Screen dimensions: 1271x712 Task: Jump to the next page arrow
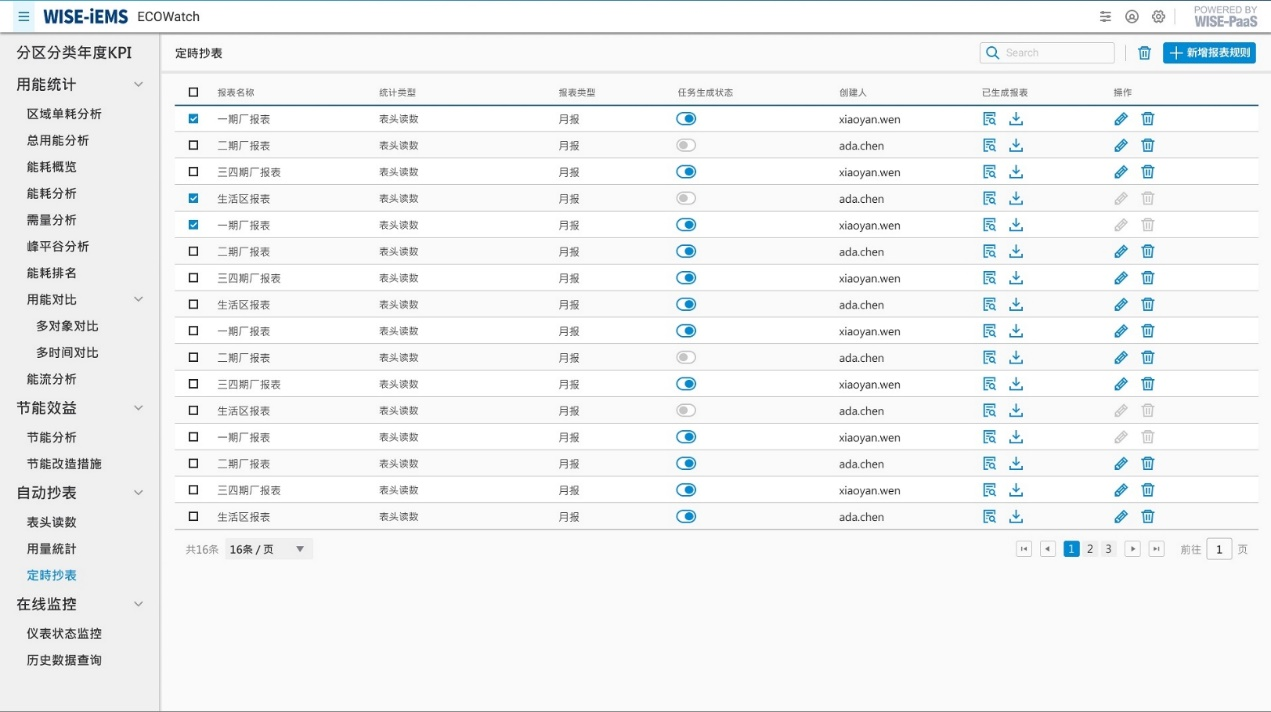coord(1133,549)
